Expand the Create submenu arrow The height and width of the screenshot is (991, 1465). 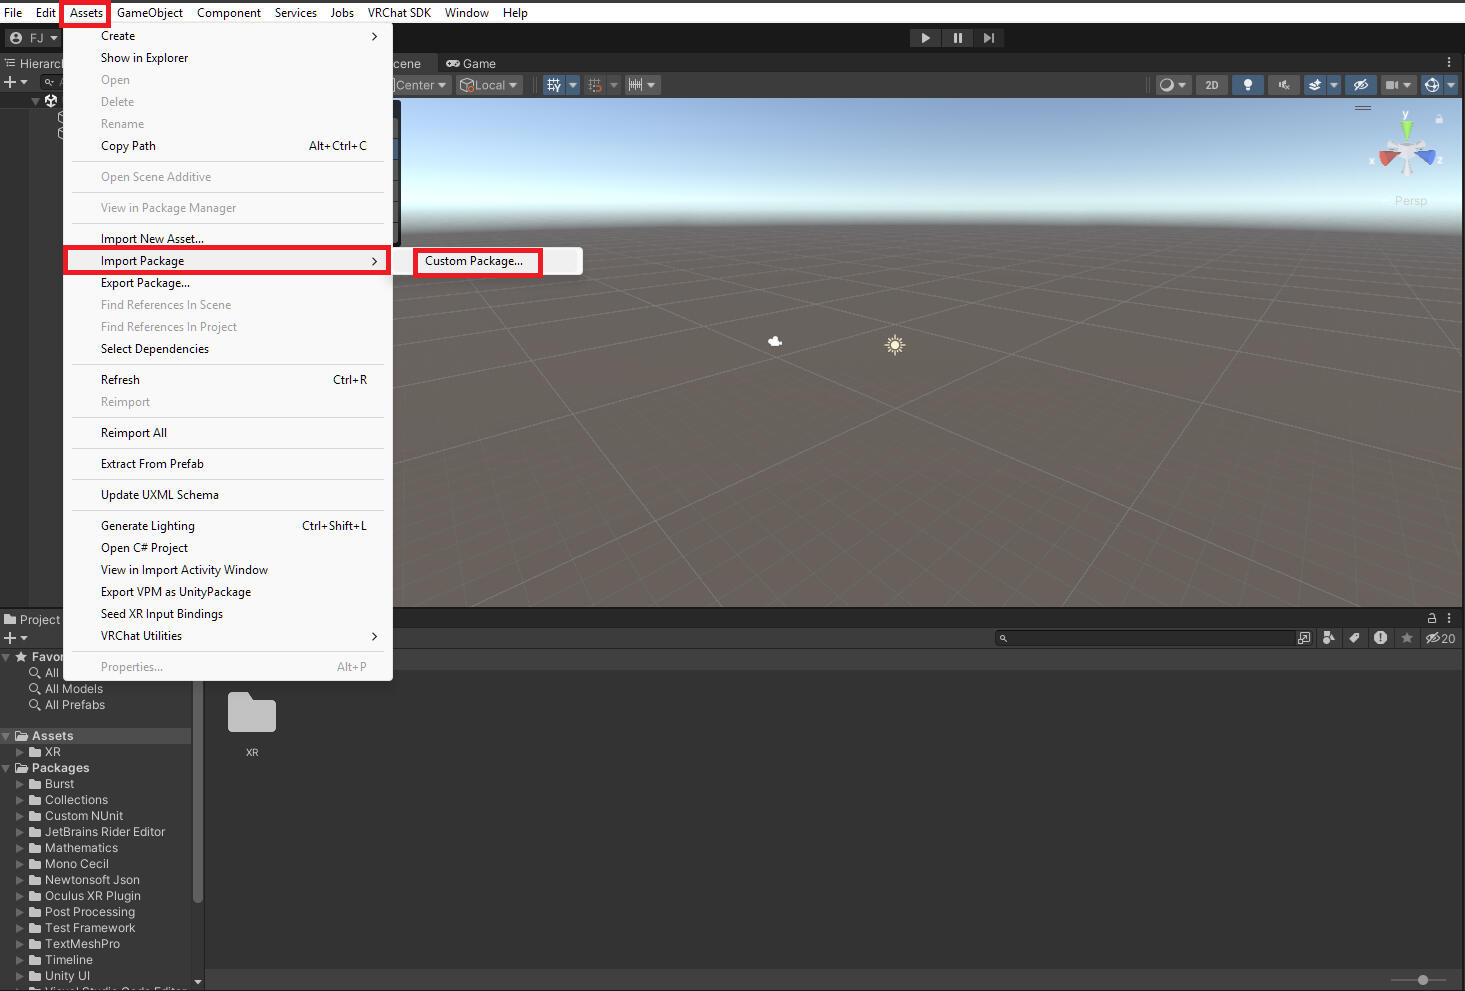tap(375, 36)
